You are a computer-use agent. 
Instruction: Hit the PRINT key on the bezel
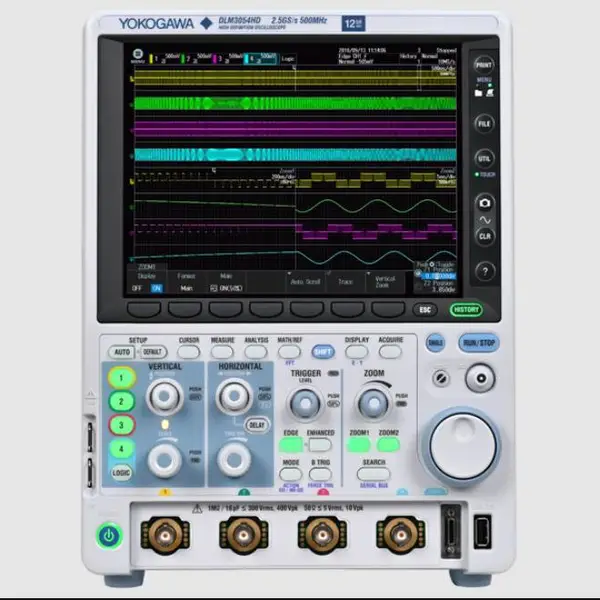click(x=484, y=65)
